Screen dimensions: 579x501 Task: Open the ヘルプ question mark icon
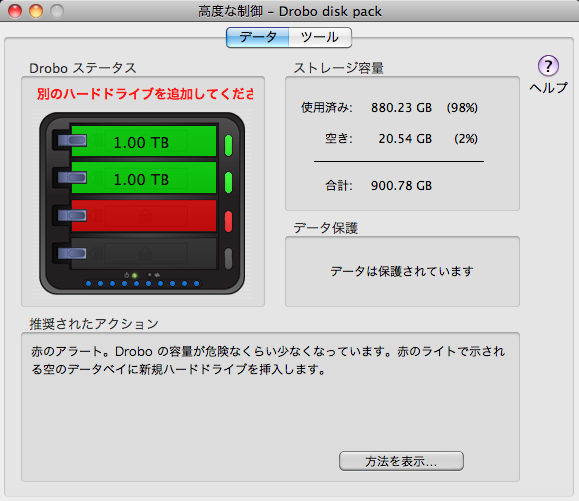548,66
